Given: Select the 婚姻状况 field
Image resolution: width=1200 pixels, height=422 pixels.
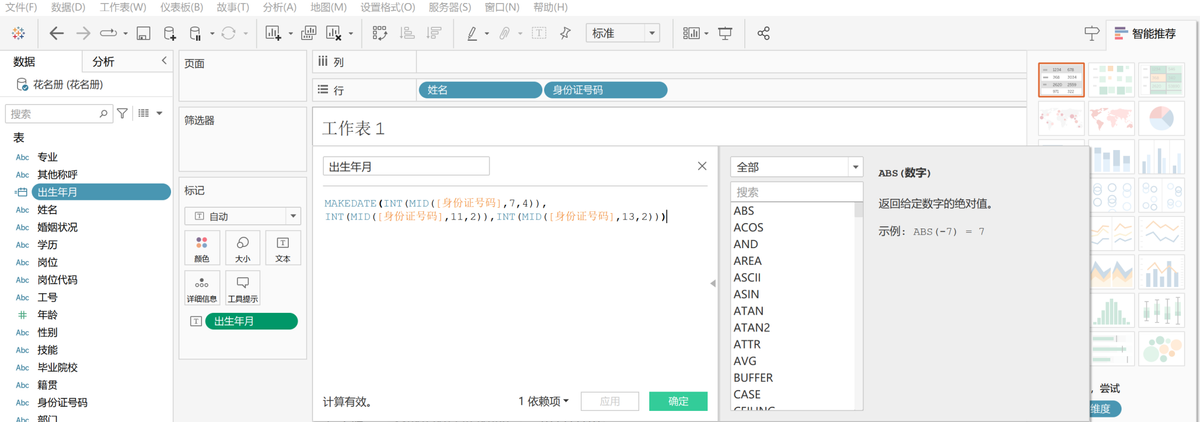Looking at the screenshot, I should [57, 227].
